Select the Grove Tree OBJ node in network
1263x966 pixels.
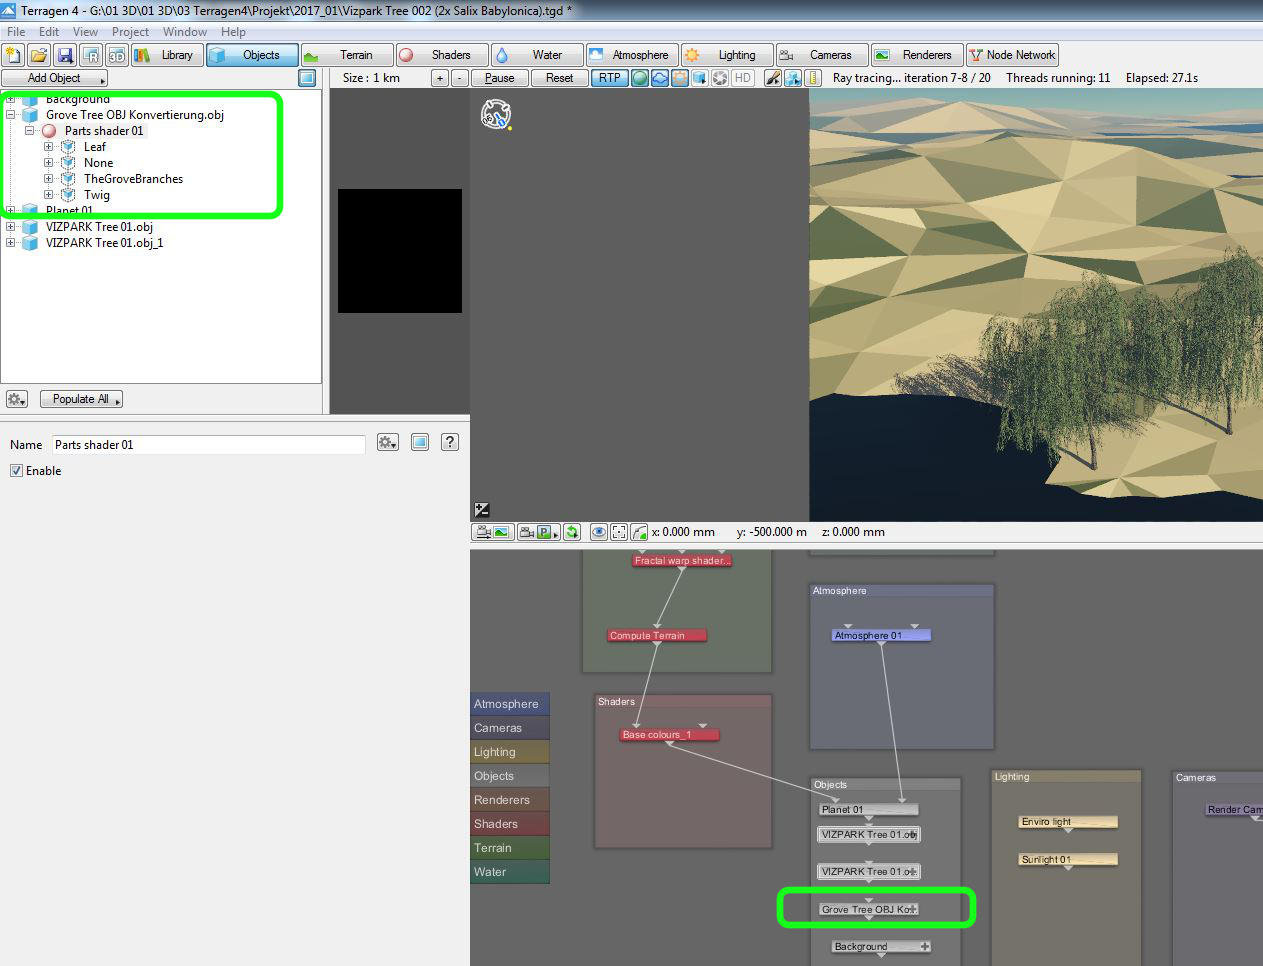(x=868, y=909)
